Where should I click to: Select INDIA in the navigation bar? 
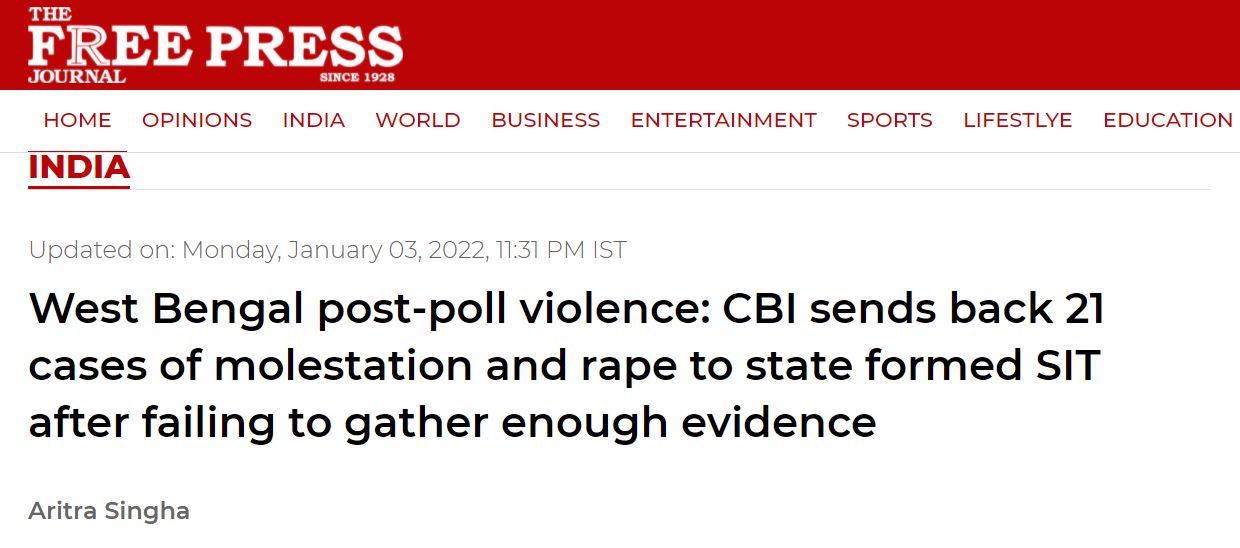click(313, 120)
